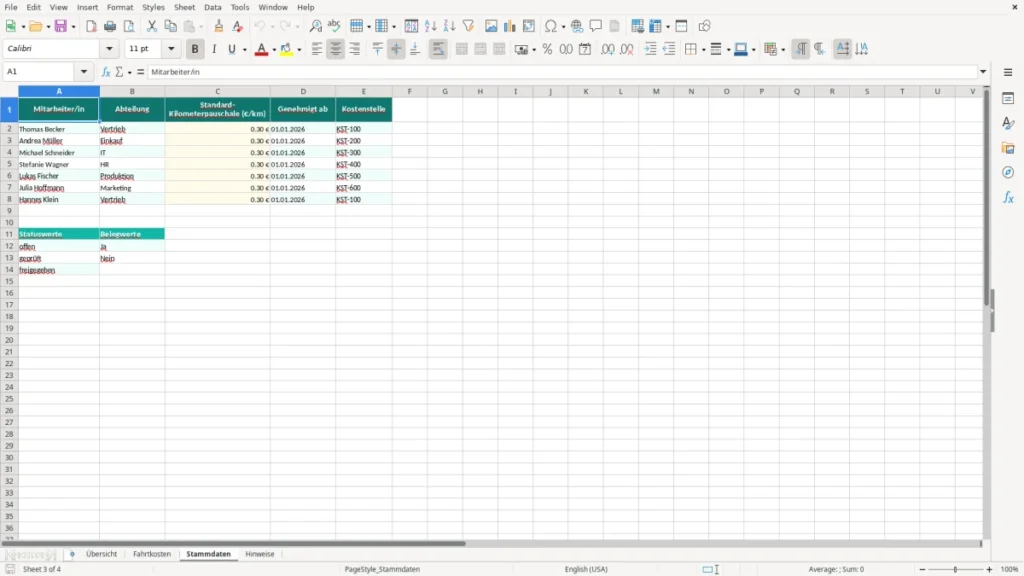Select the Statuswerte header cell

tap(59, 234)
